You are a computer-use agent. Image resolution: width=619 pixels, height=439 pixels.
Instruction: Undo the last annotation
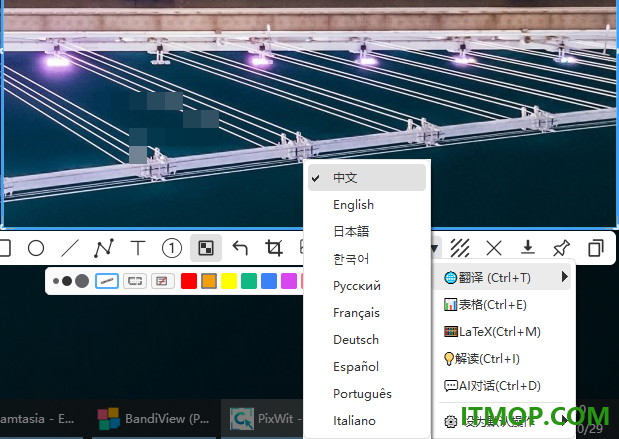click(x=240, y=248)
